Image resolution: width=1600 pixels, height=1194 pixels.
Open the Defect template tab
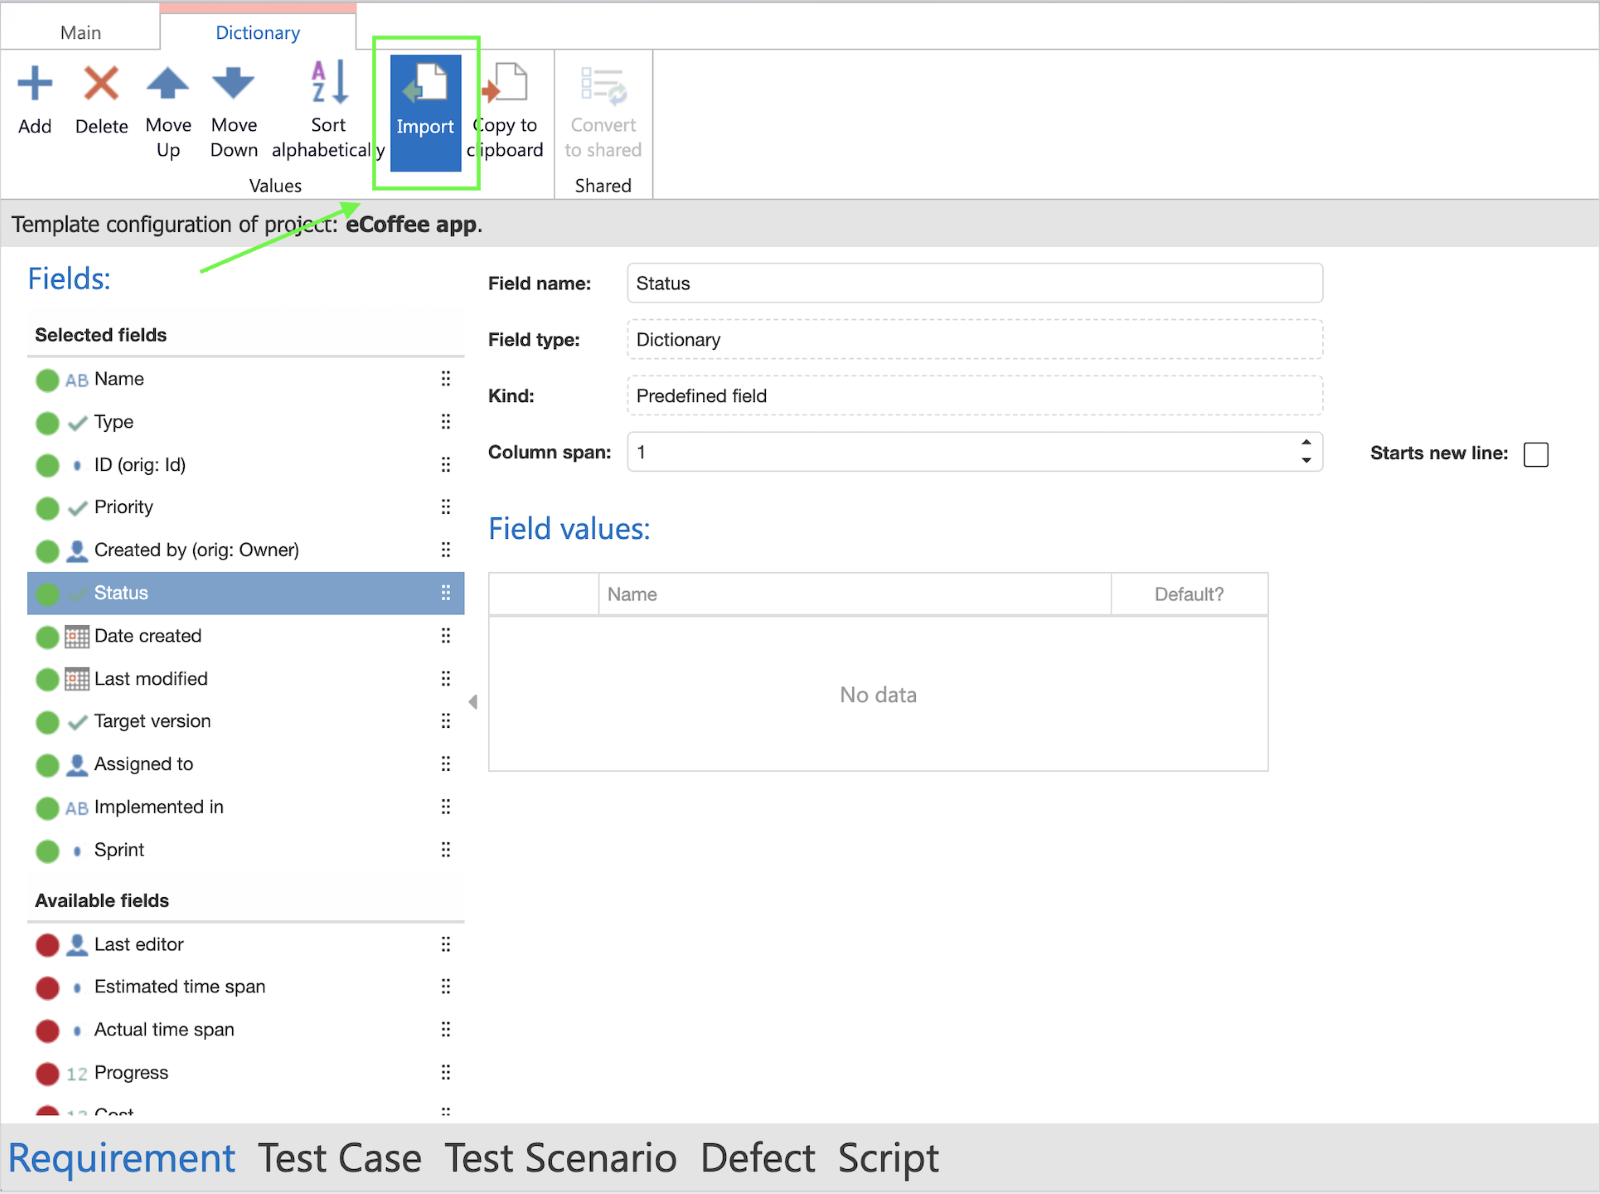click(758, 1158)
